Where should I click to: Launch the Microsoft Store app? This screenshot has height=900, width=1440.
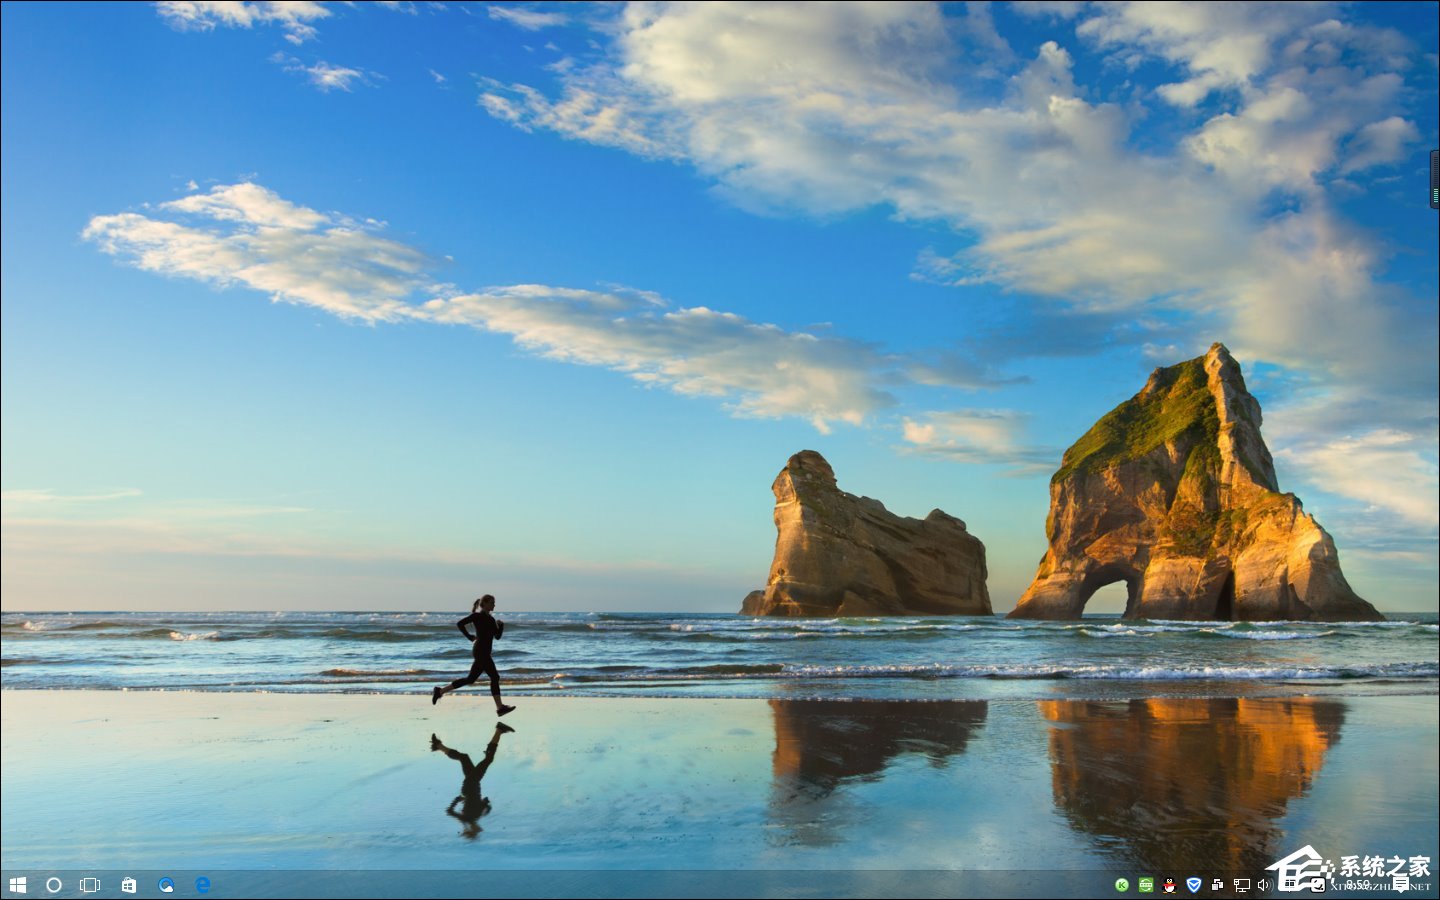[x=129, y=884]
